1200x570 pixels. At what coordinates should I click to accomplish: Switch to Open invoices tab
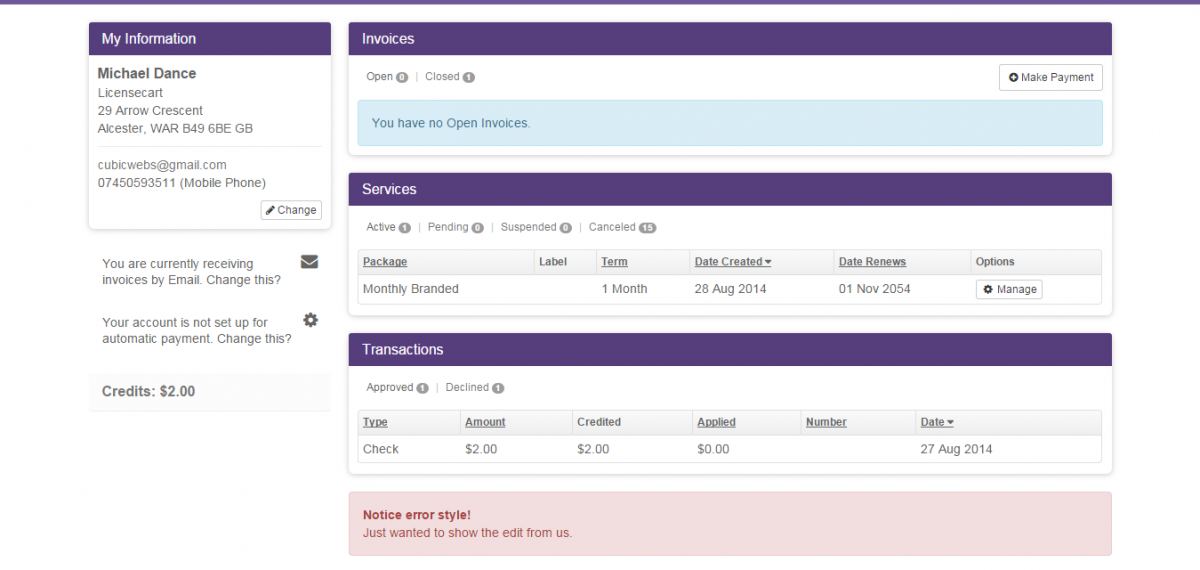(387, 76)
